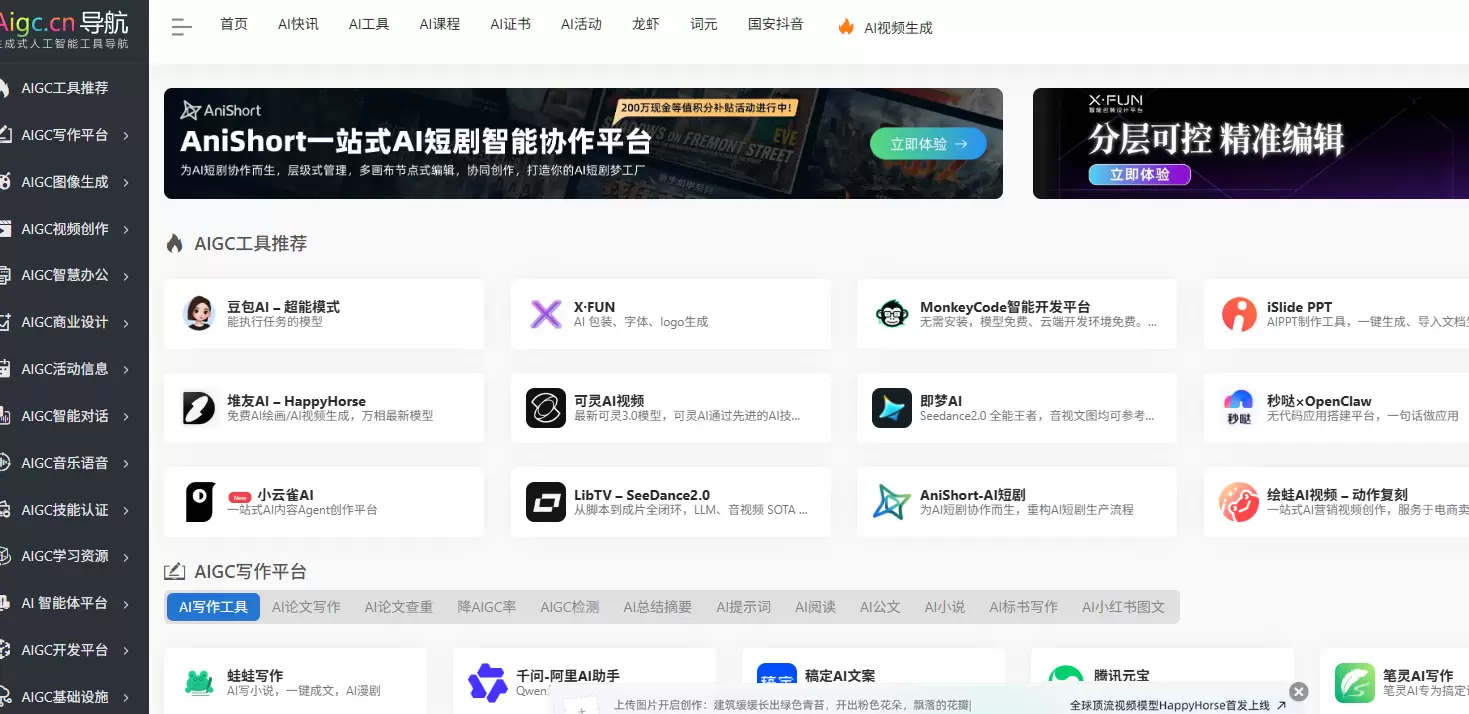
Task: Click the AniShort banner image
Action: 583,143
